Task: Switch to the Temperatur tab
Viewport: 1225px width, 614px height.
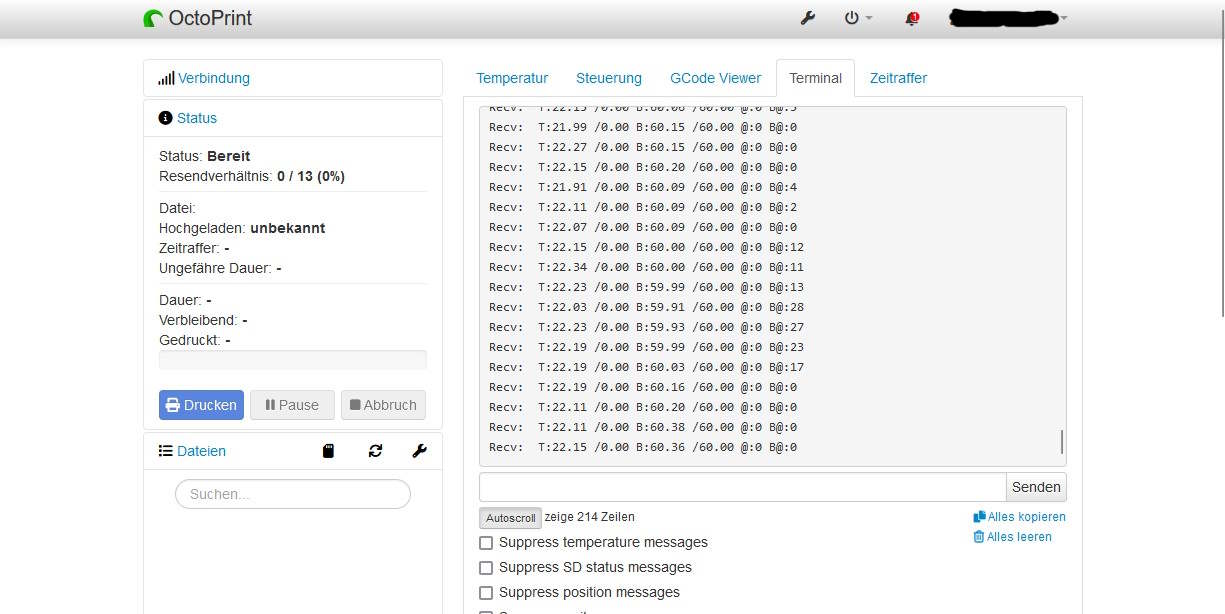Action: coord(512,78)
